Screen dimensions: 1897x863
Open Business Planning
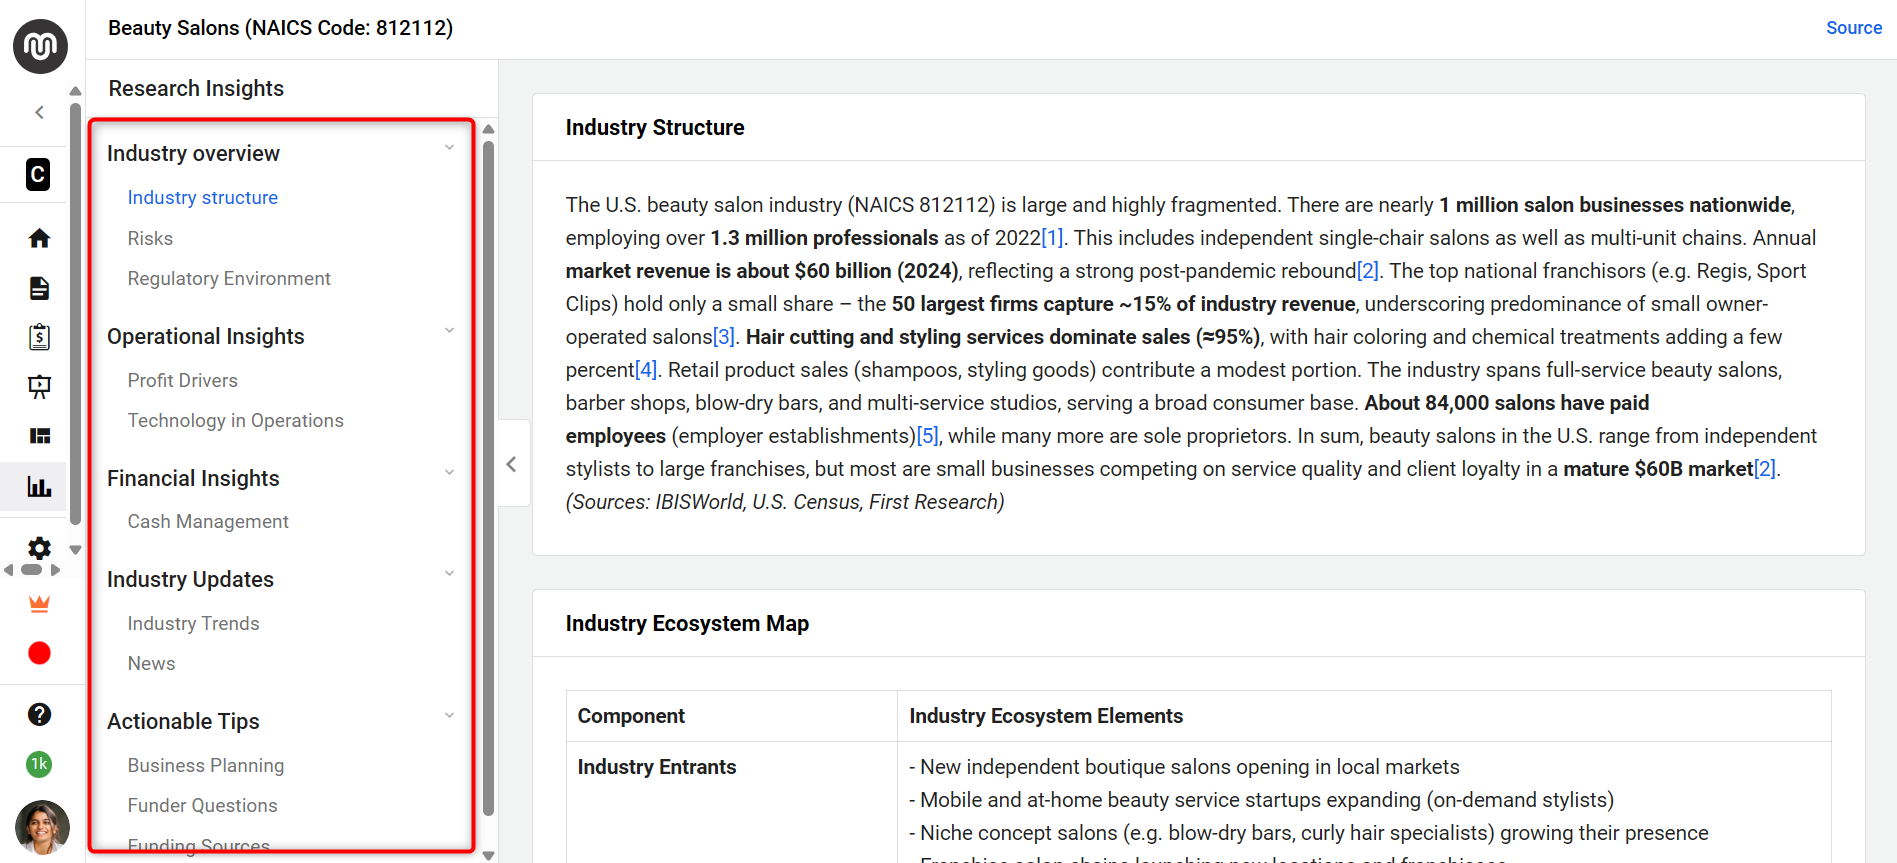click(x=206, y=765)
